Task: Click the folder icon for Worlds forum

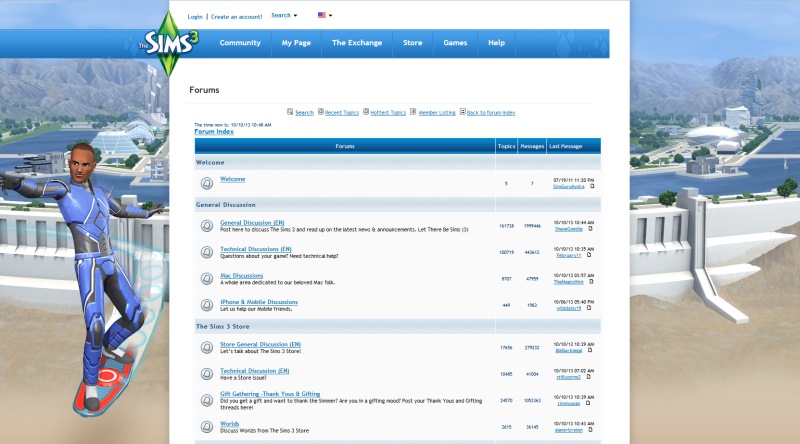Action: coord(207,427)
